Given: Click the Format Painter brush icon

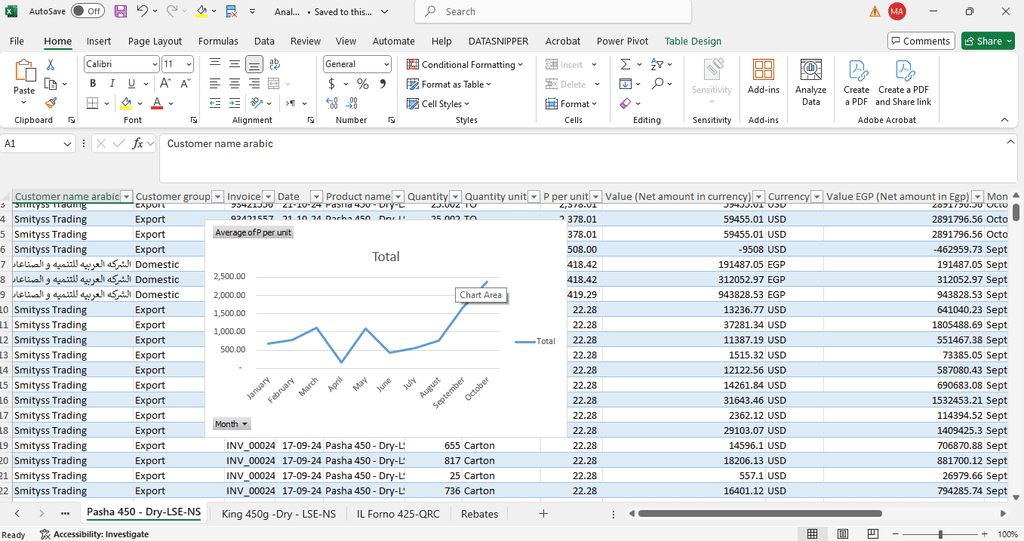Looking at the screenshot, I should click(x=50, y=103).
